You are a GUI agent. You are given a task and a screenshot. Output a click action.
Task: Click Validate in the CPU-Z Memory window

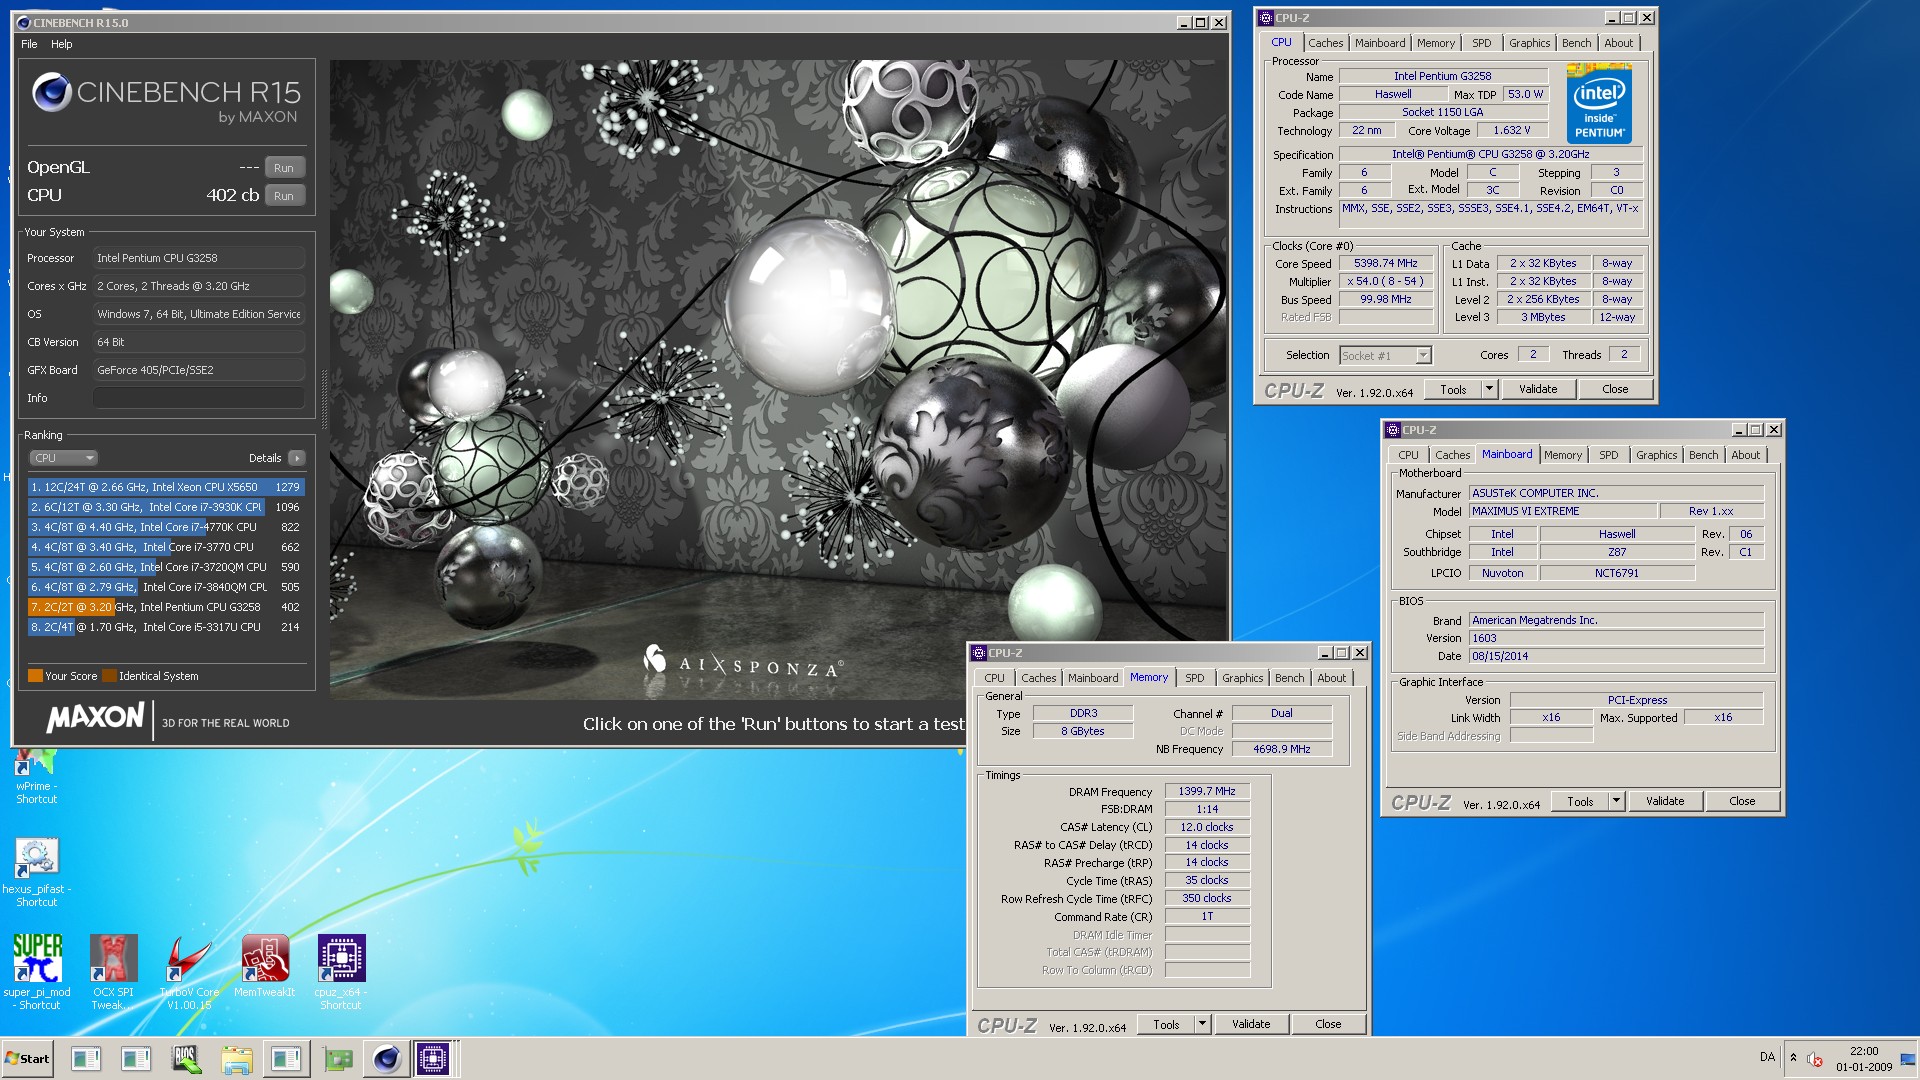[x=1251, y=1024]
